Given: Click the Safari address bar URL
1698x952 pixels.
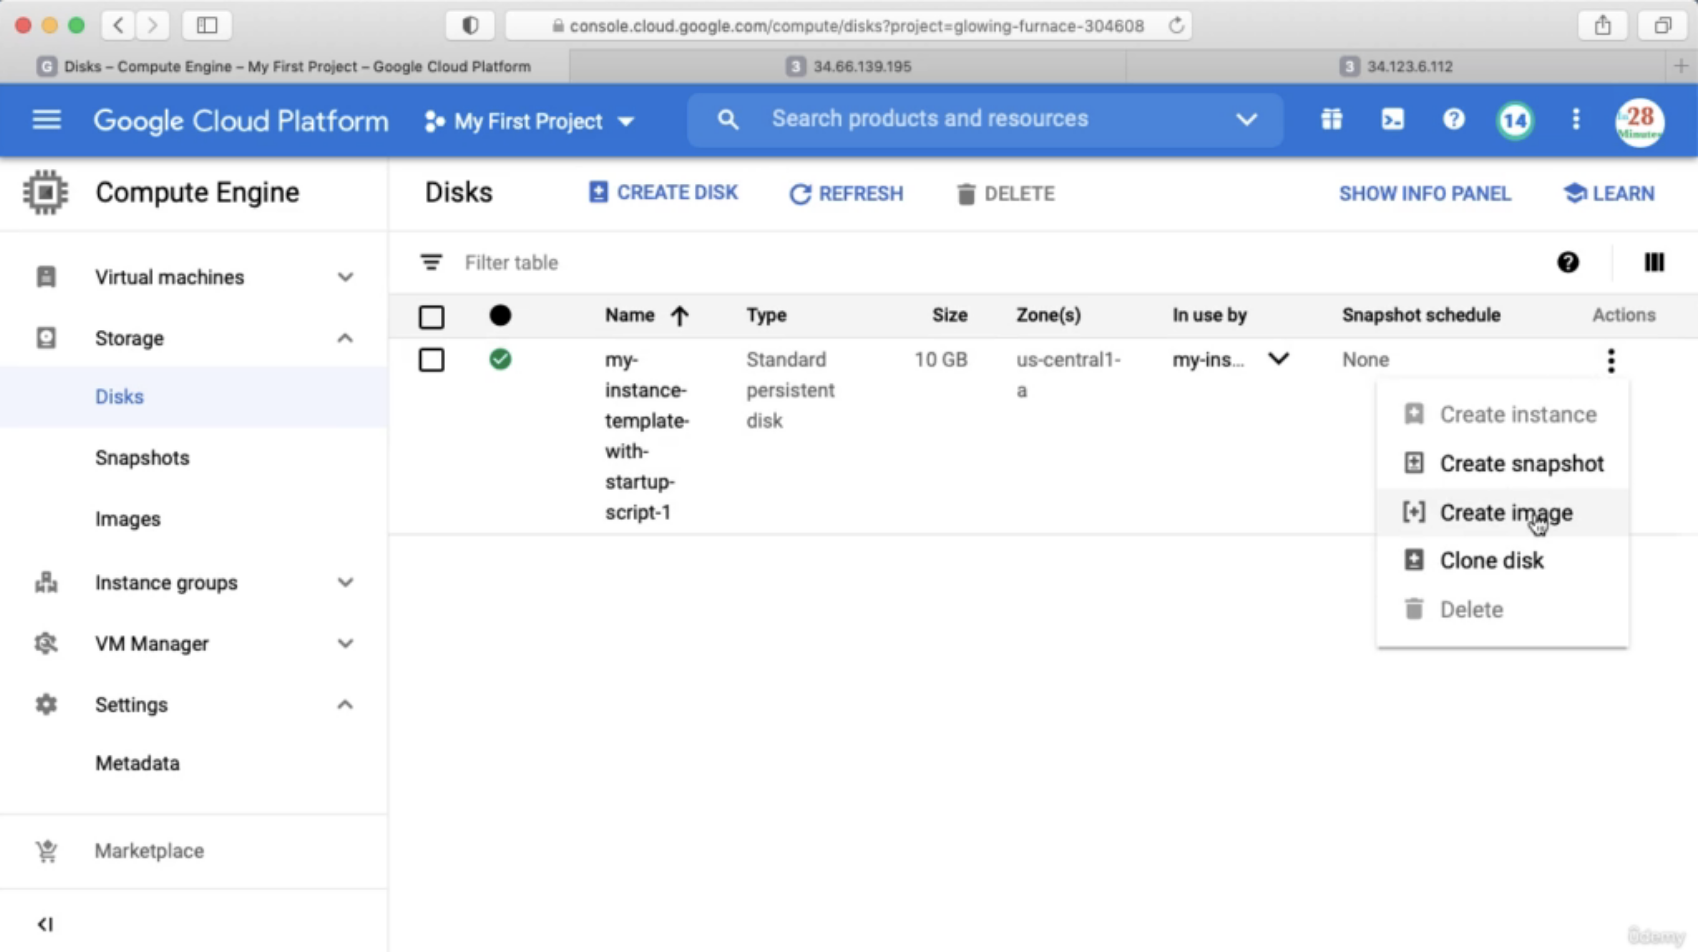Looking at the screenshot, I should 856,26.
